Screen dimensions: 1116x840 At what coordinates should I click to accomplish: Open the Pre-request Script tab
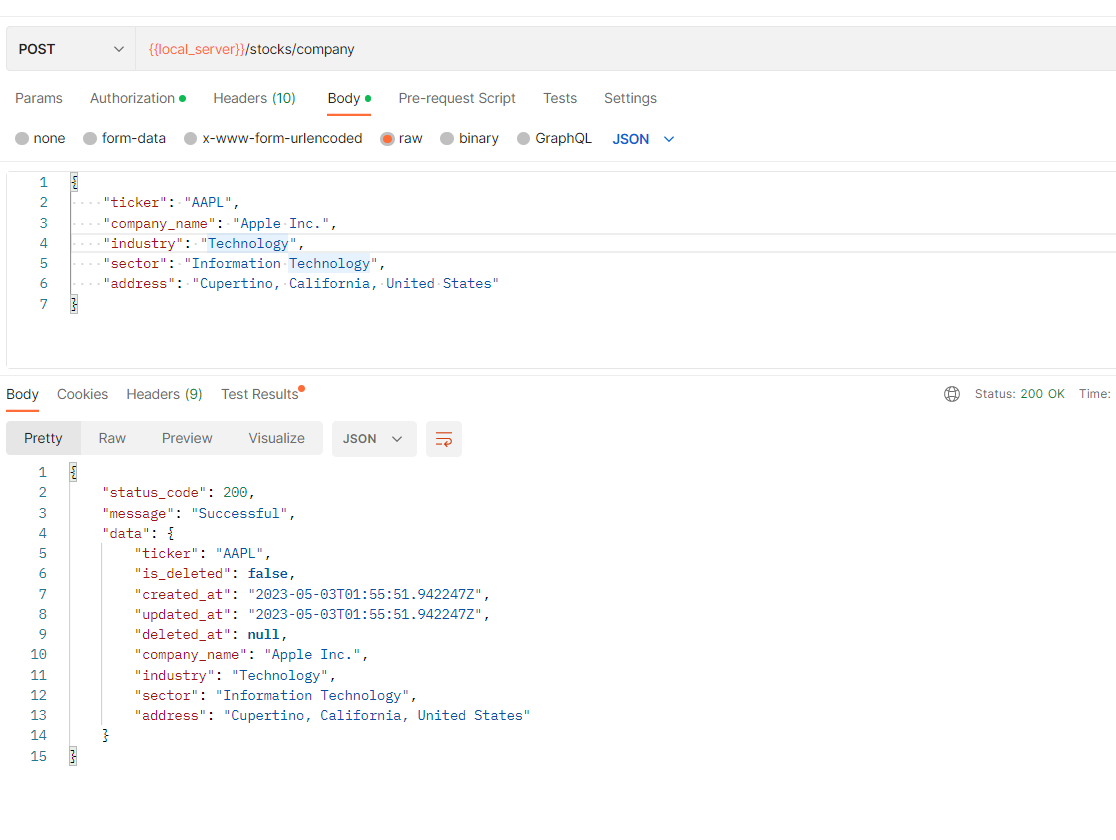(x=457, y=98)
